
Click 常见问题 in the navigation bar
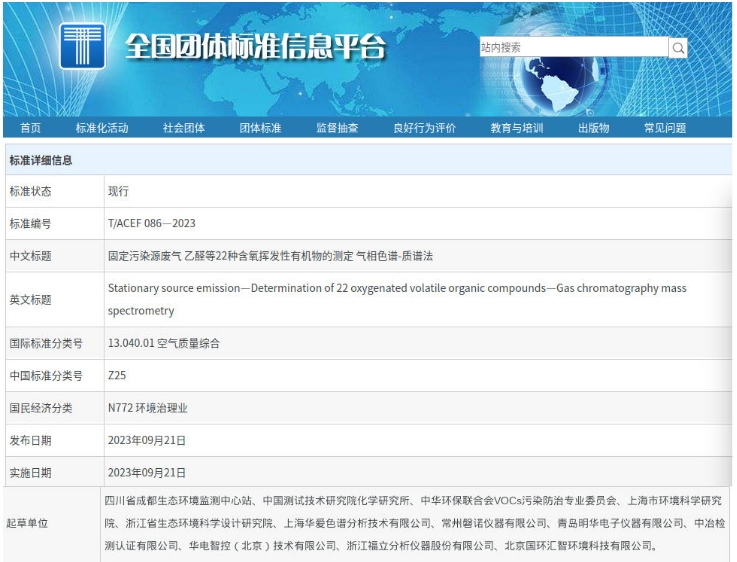(x=665, y=128)
